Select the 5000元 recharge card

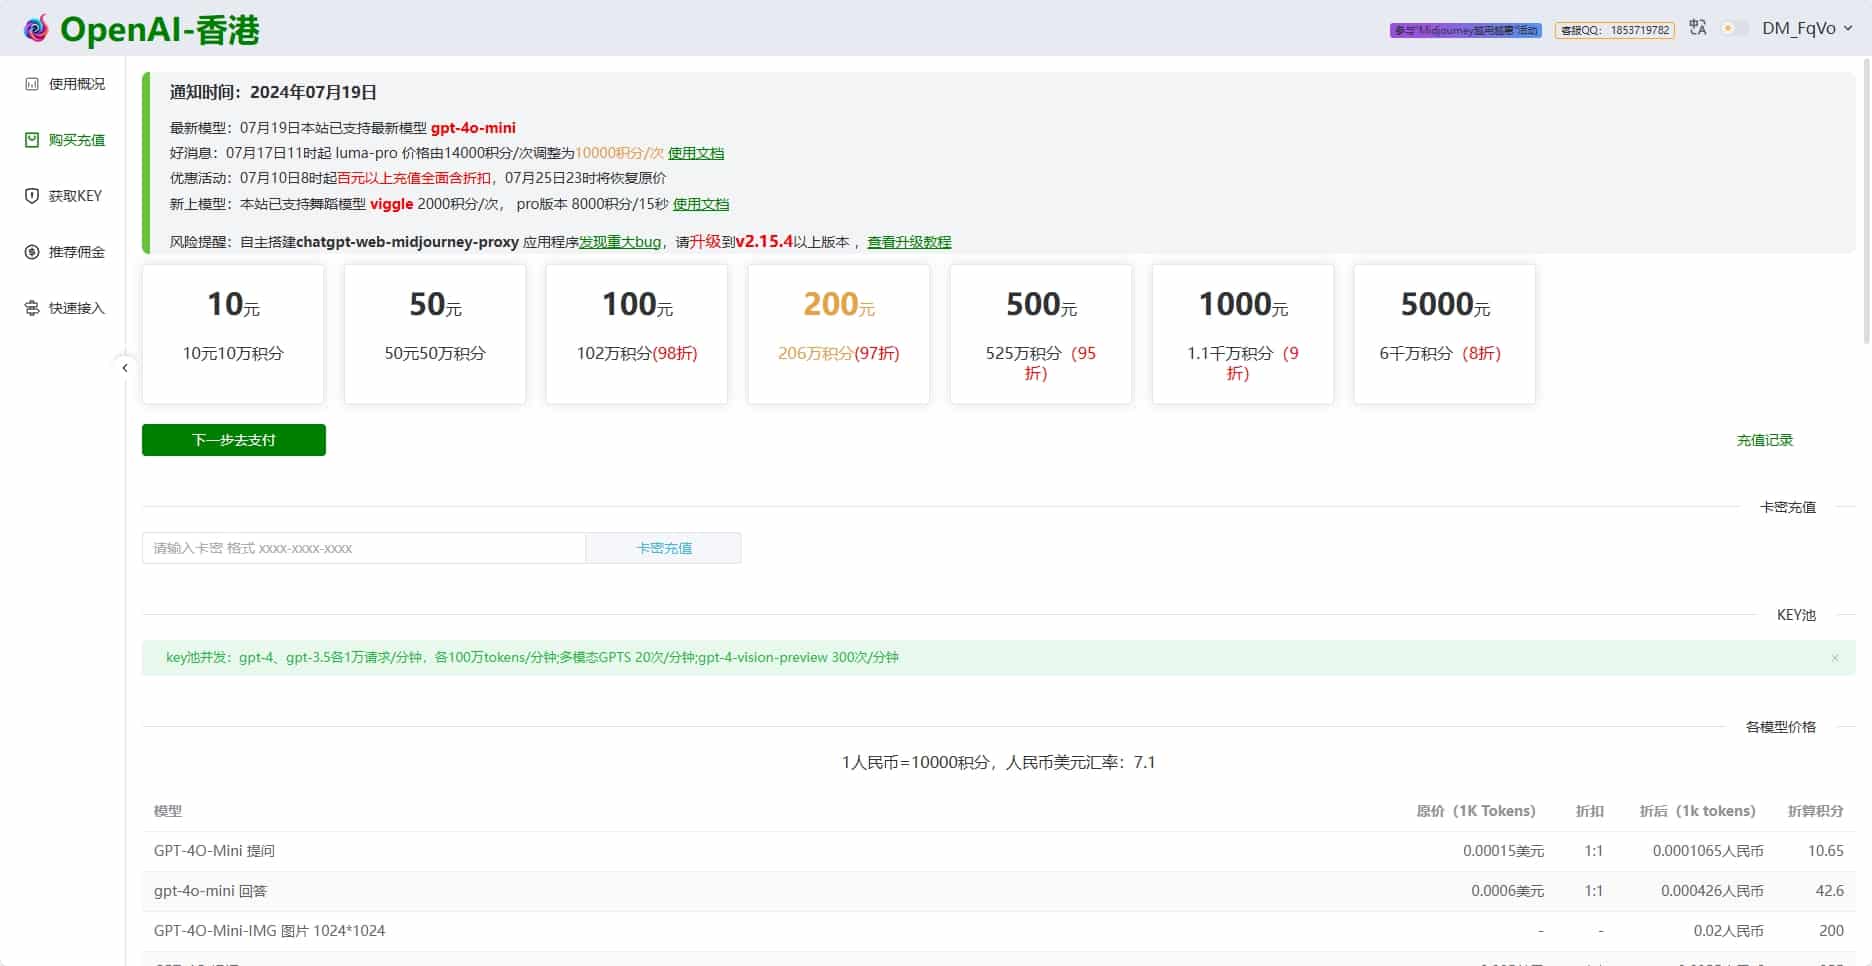click(1445, 334)
